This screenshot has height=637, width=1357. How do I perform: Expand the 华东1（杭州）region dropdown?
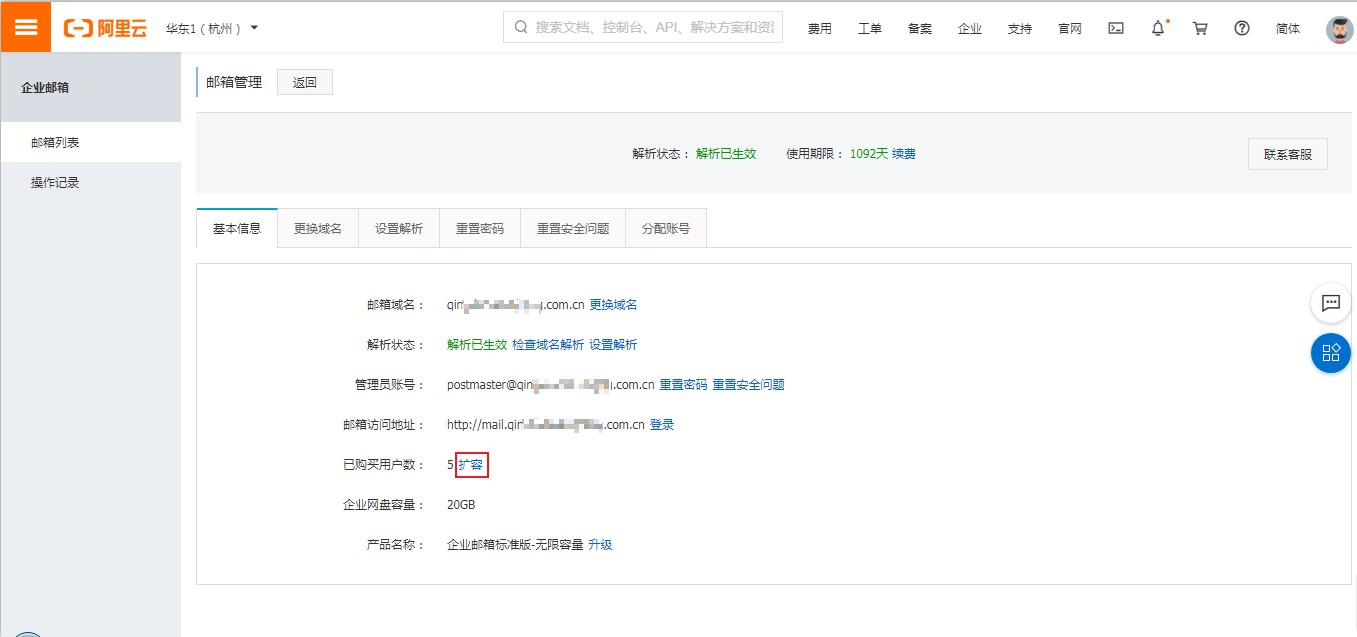point(212,28)
